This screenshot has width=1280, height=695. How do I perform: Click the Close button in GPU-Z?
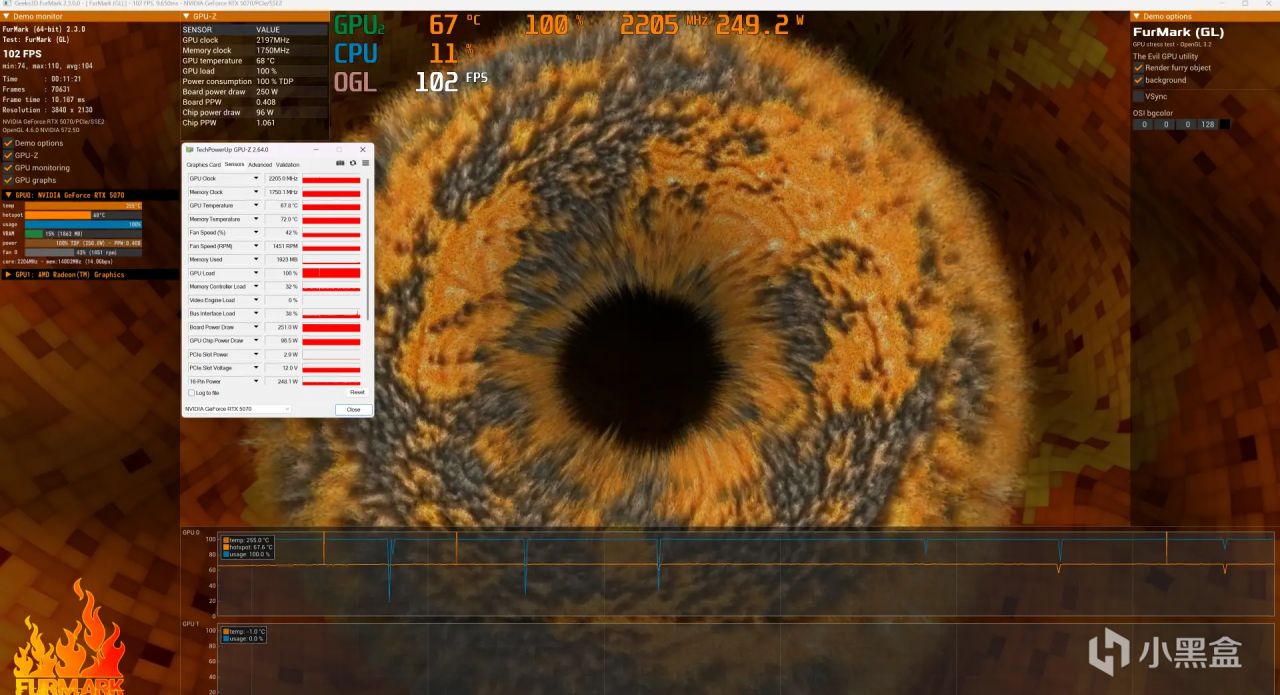pos(353,410)
